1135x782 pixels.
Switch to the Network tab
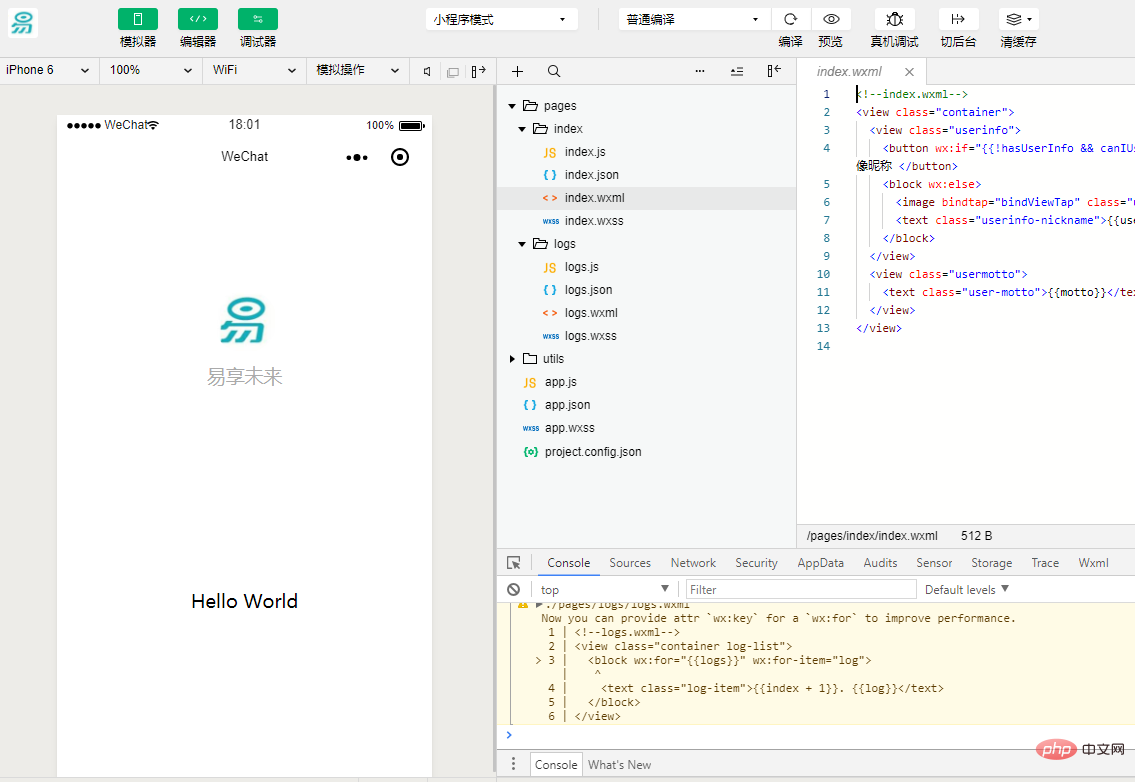693,563
